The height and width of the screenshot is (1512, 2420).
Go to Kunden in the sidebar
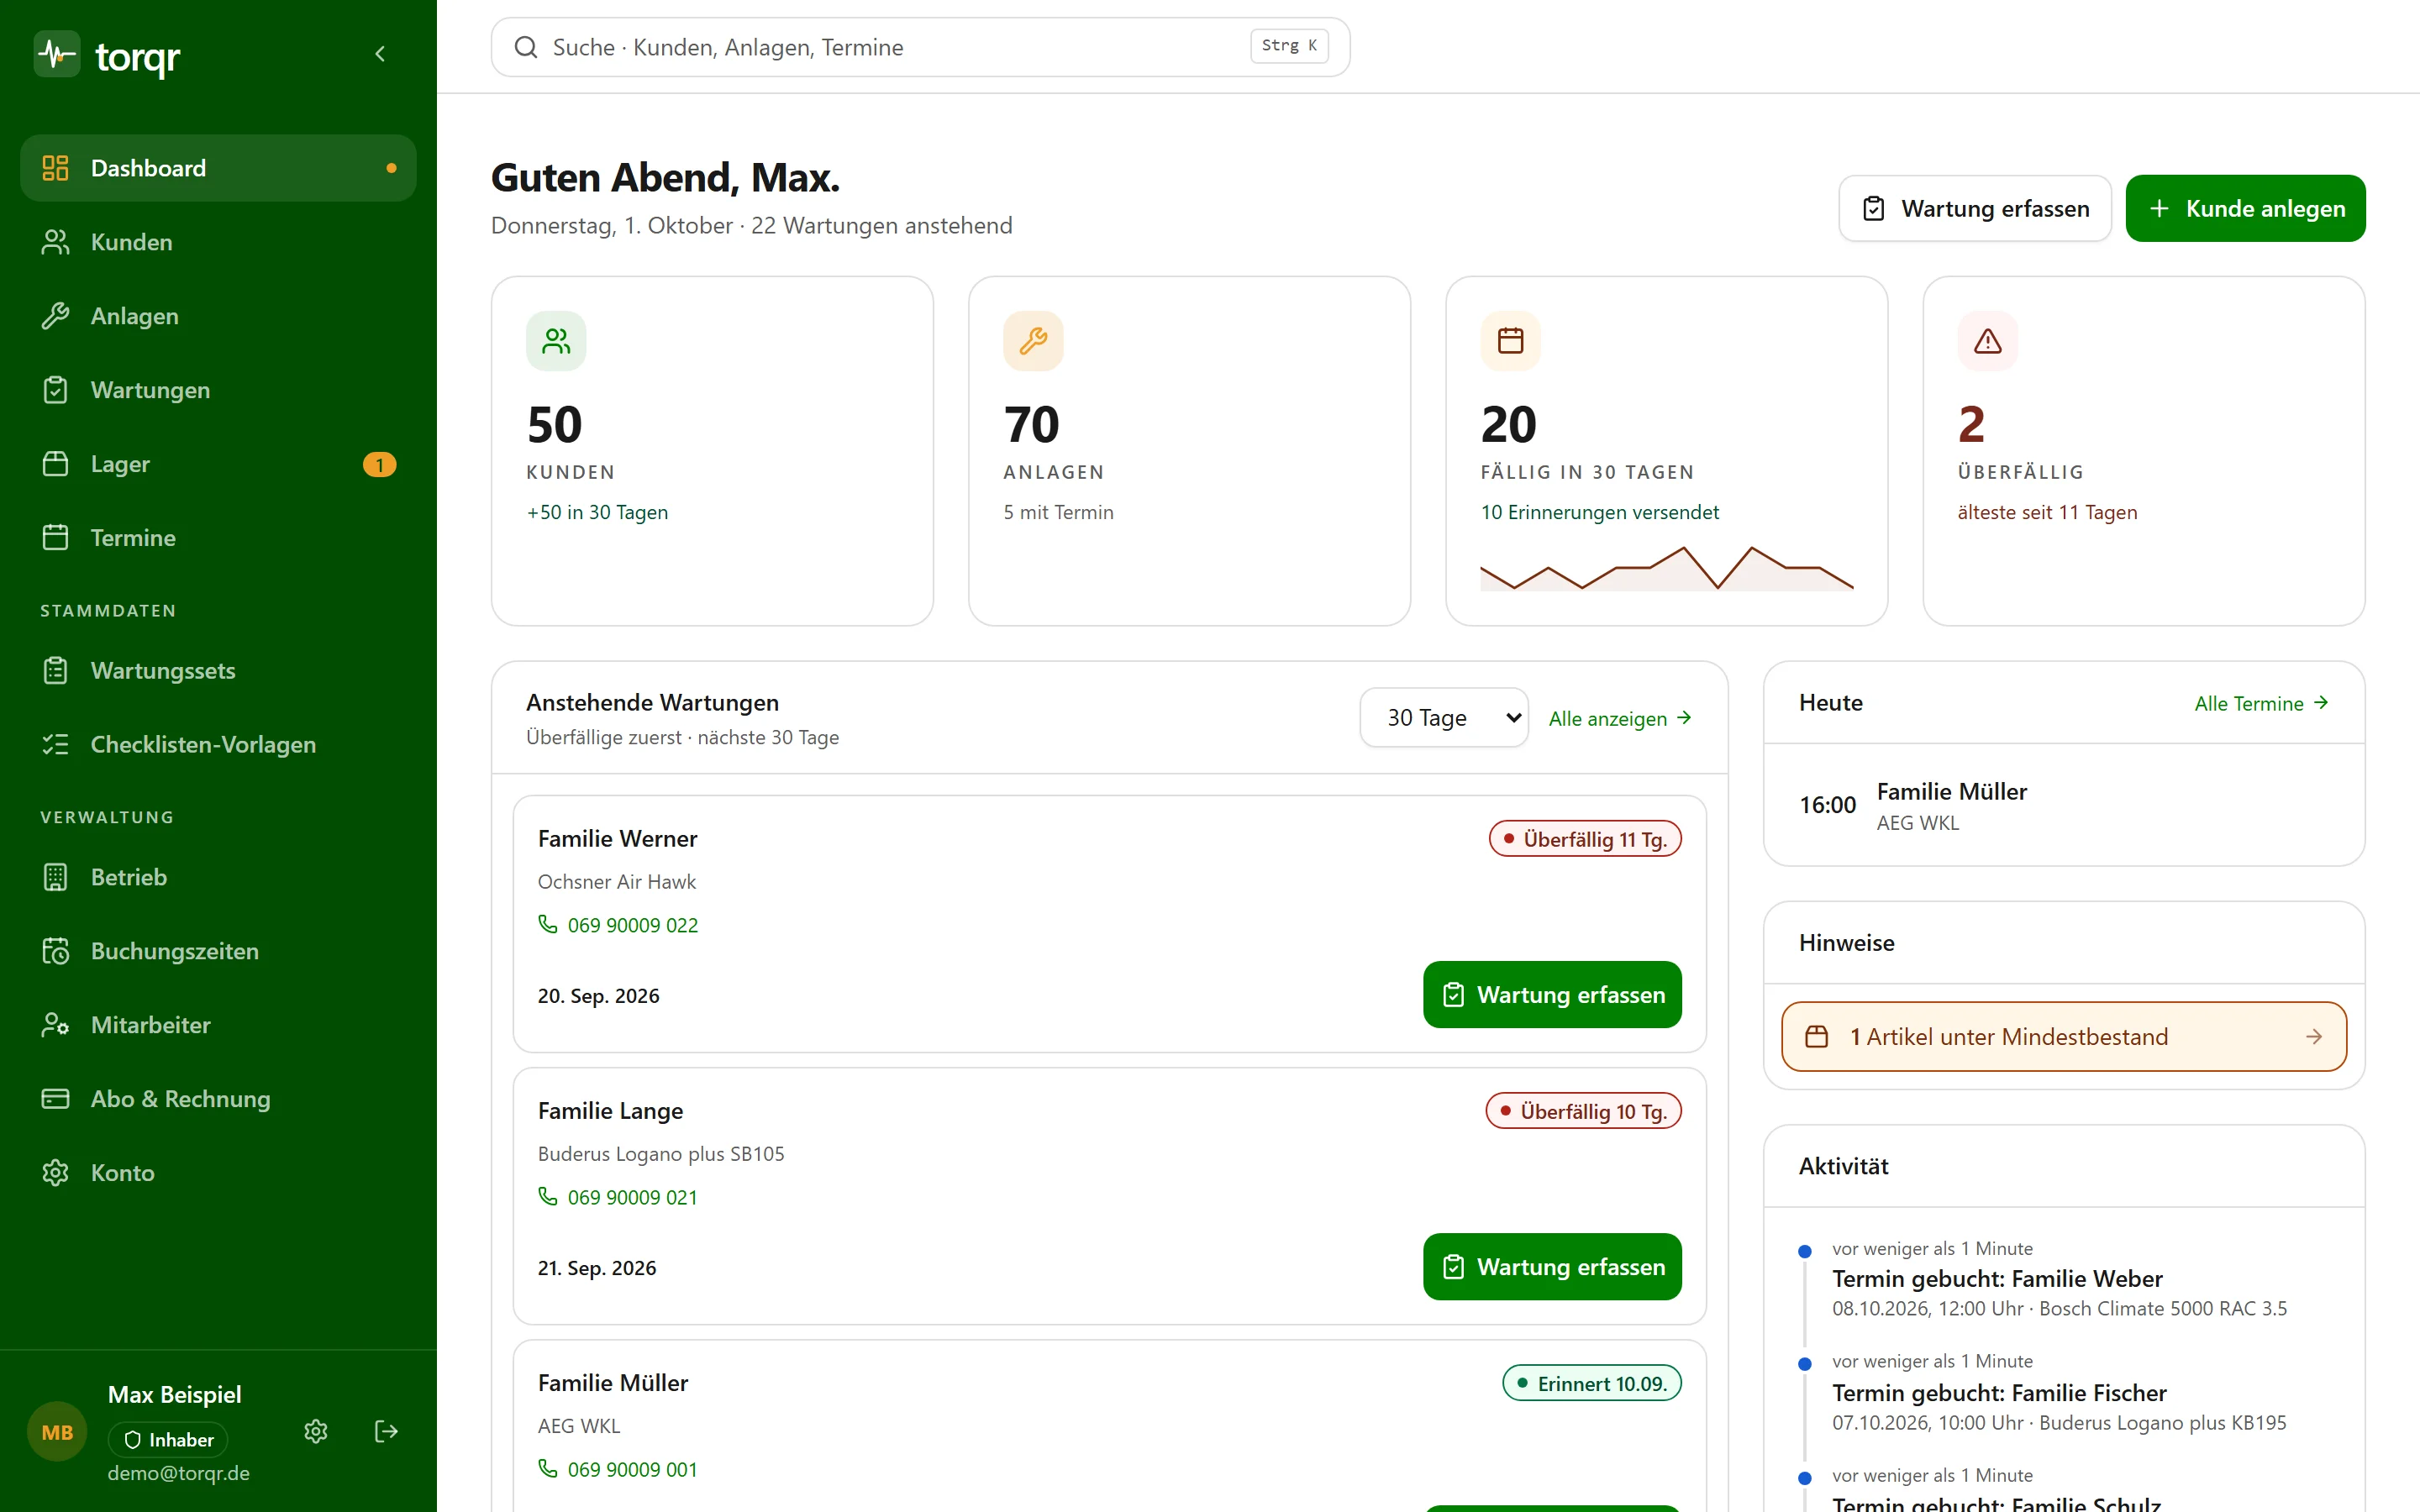(218, 242)
